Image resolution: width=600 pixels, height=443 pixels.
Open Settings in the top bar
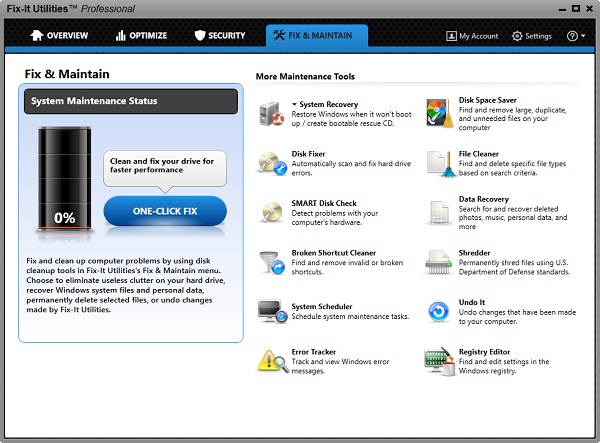click(x=531, y=36)
